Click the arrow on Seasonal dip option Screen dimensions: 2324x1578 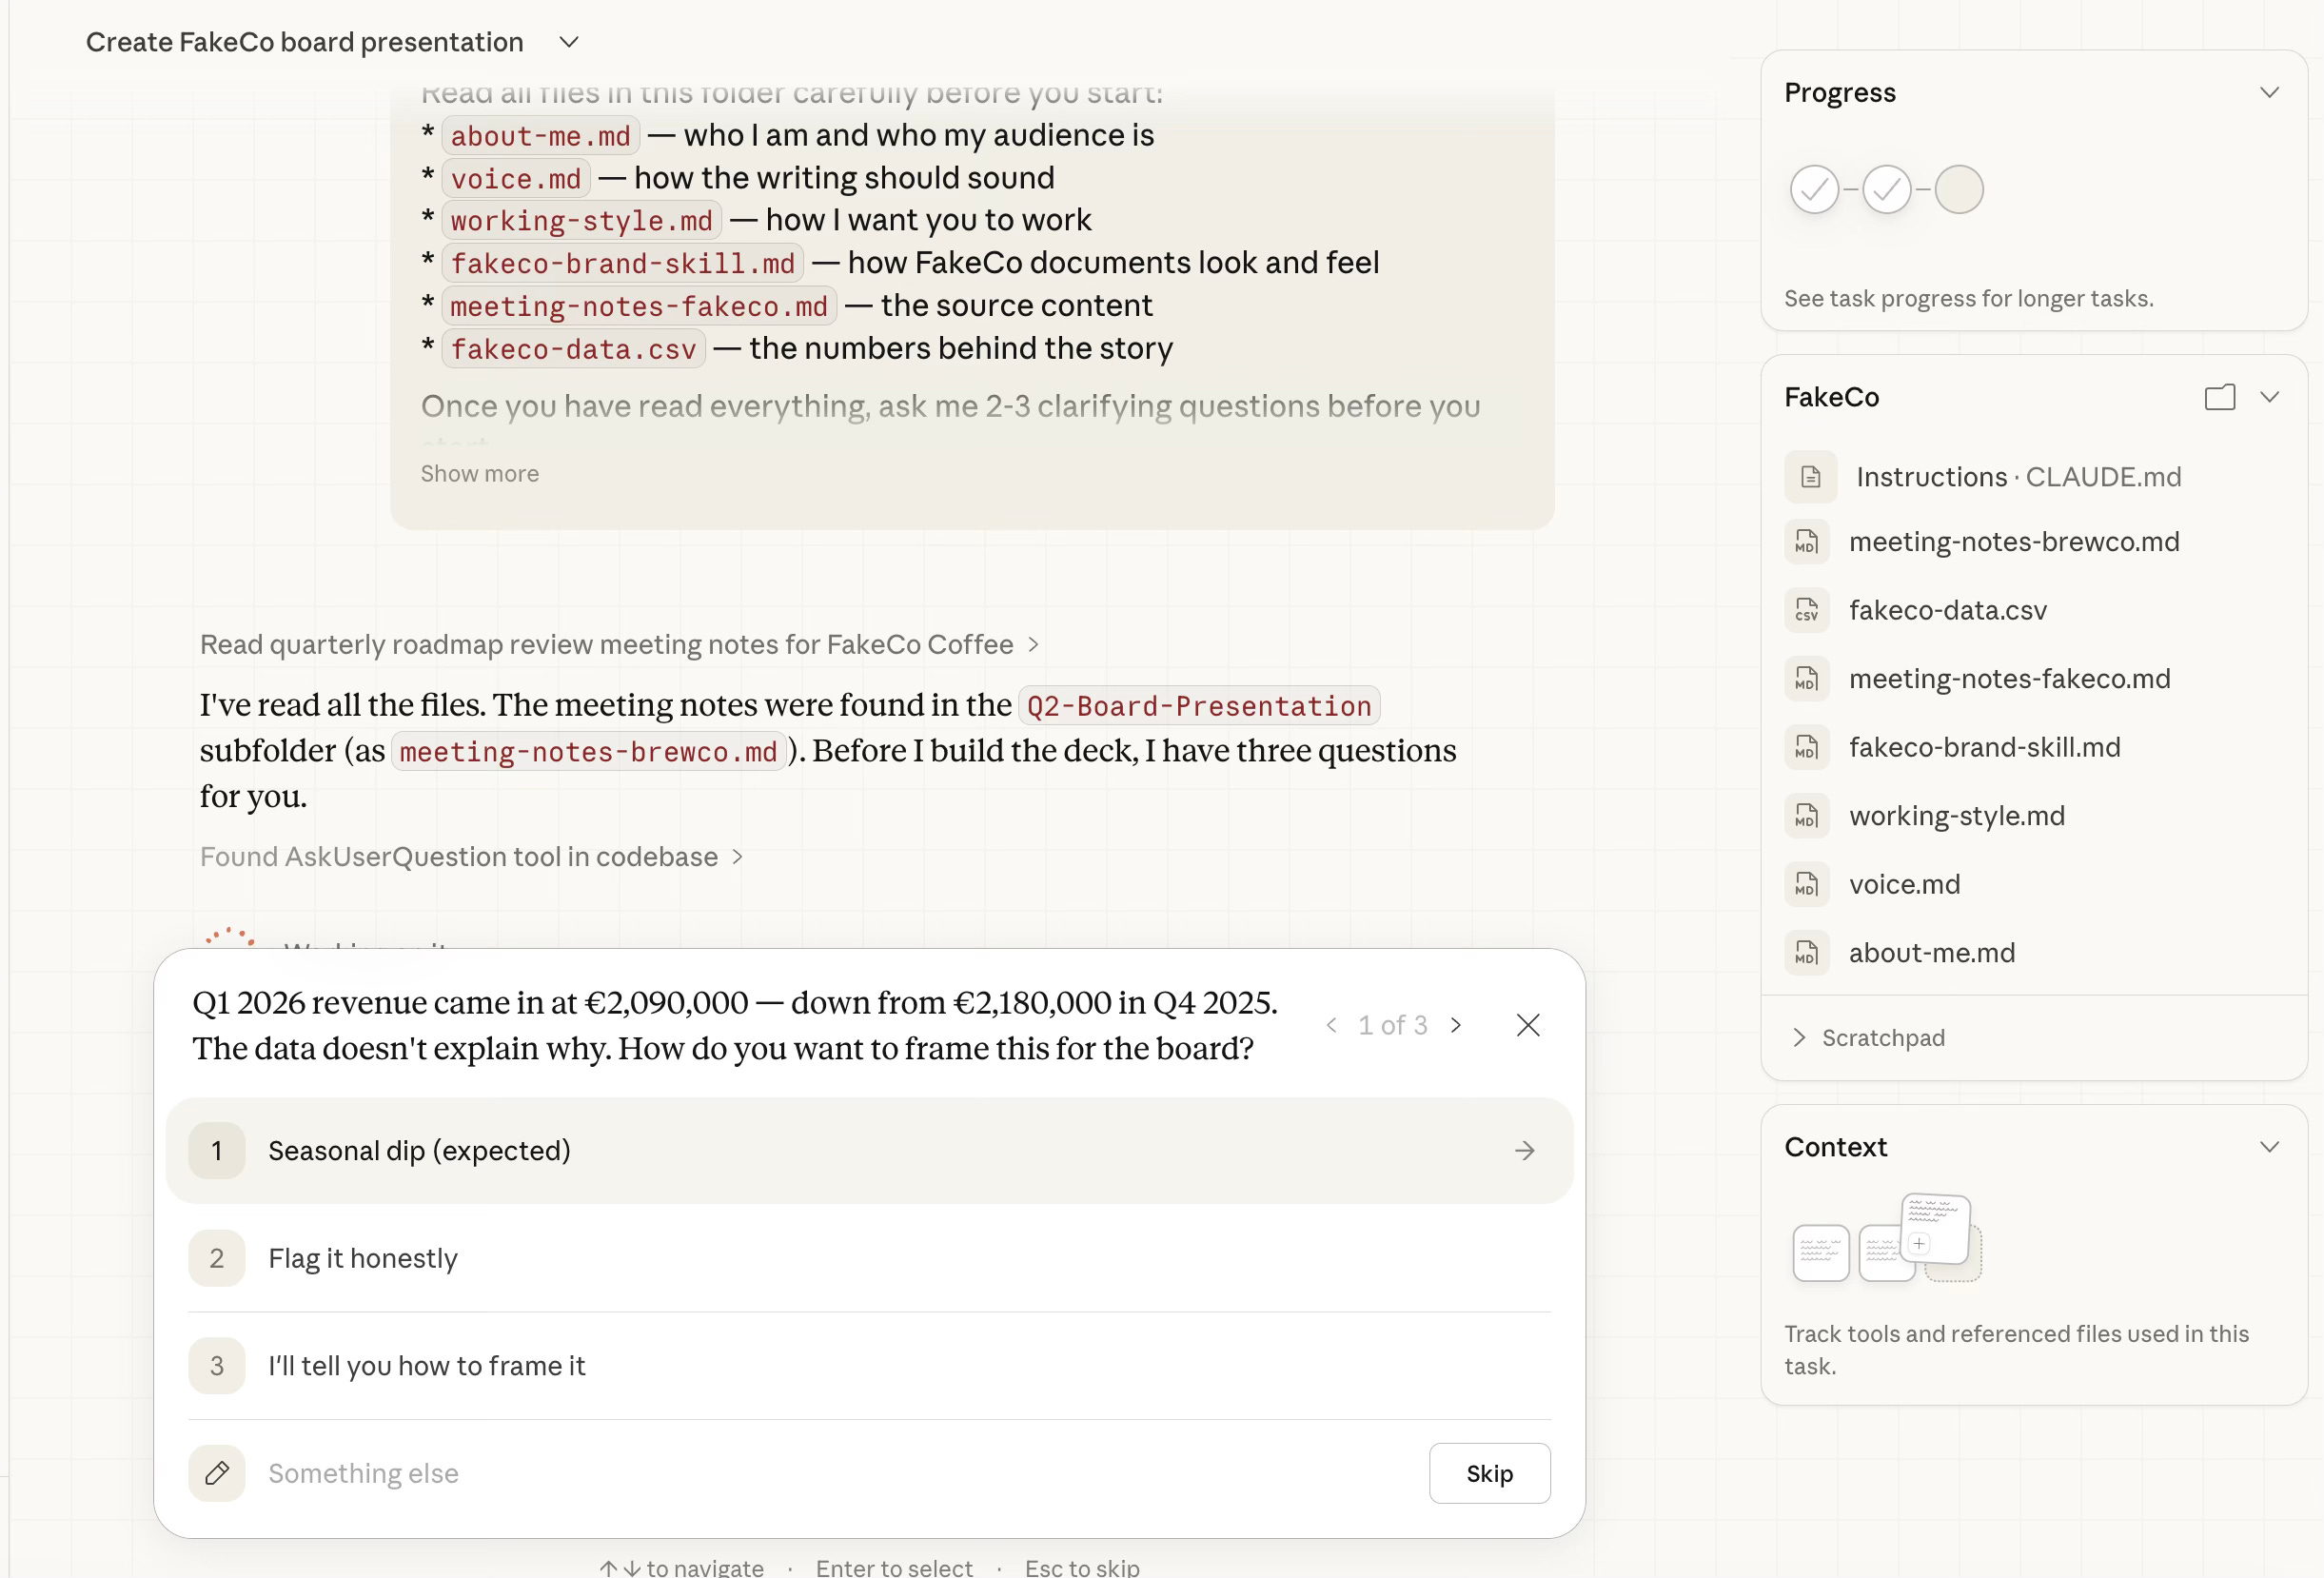pyautogui.click(x=1524, y=1151)
